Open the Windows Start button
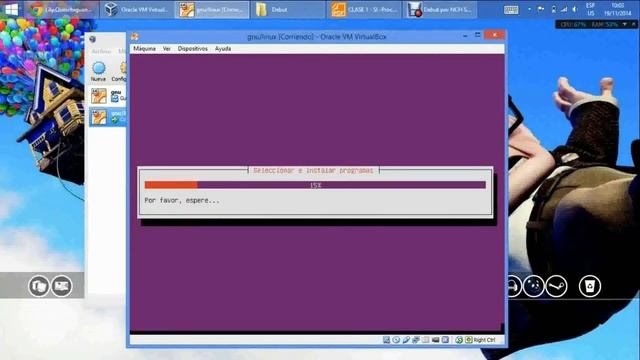640x360 pixels. [x=11, y=9]
